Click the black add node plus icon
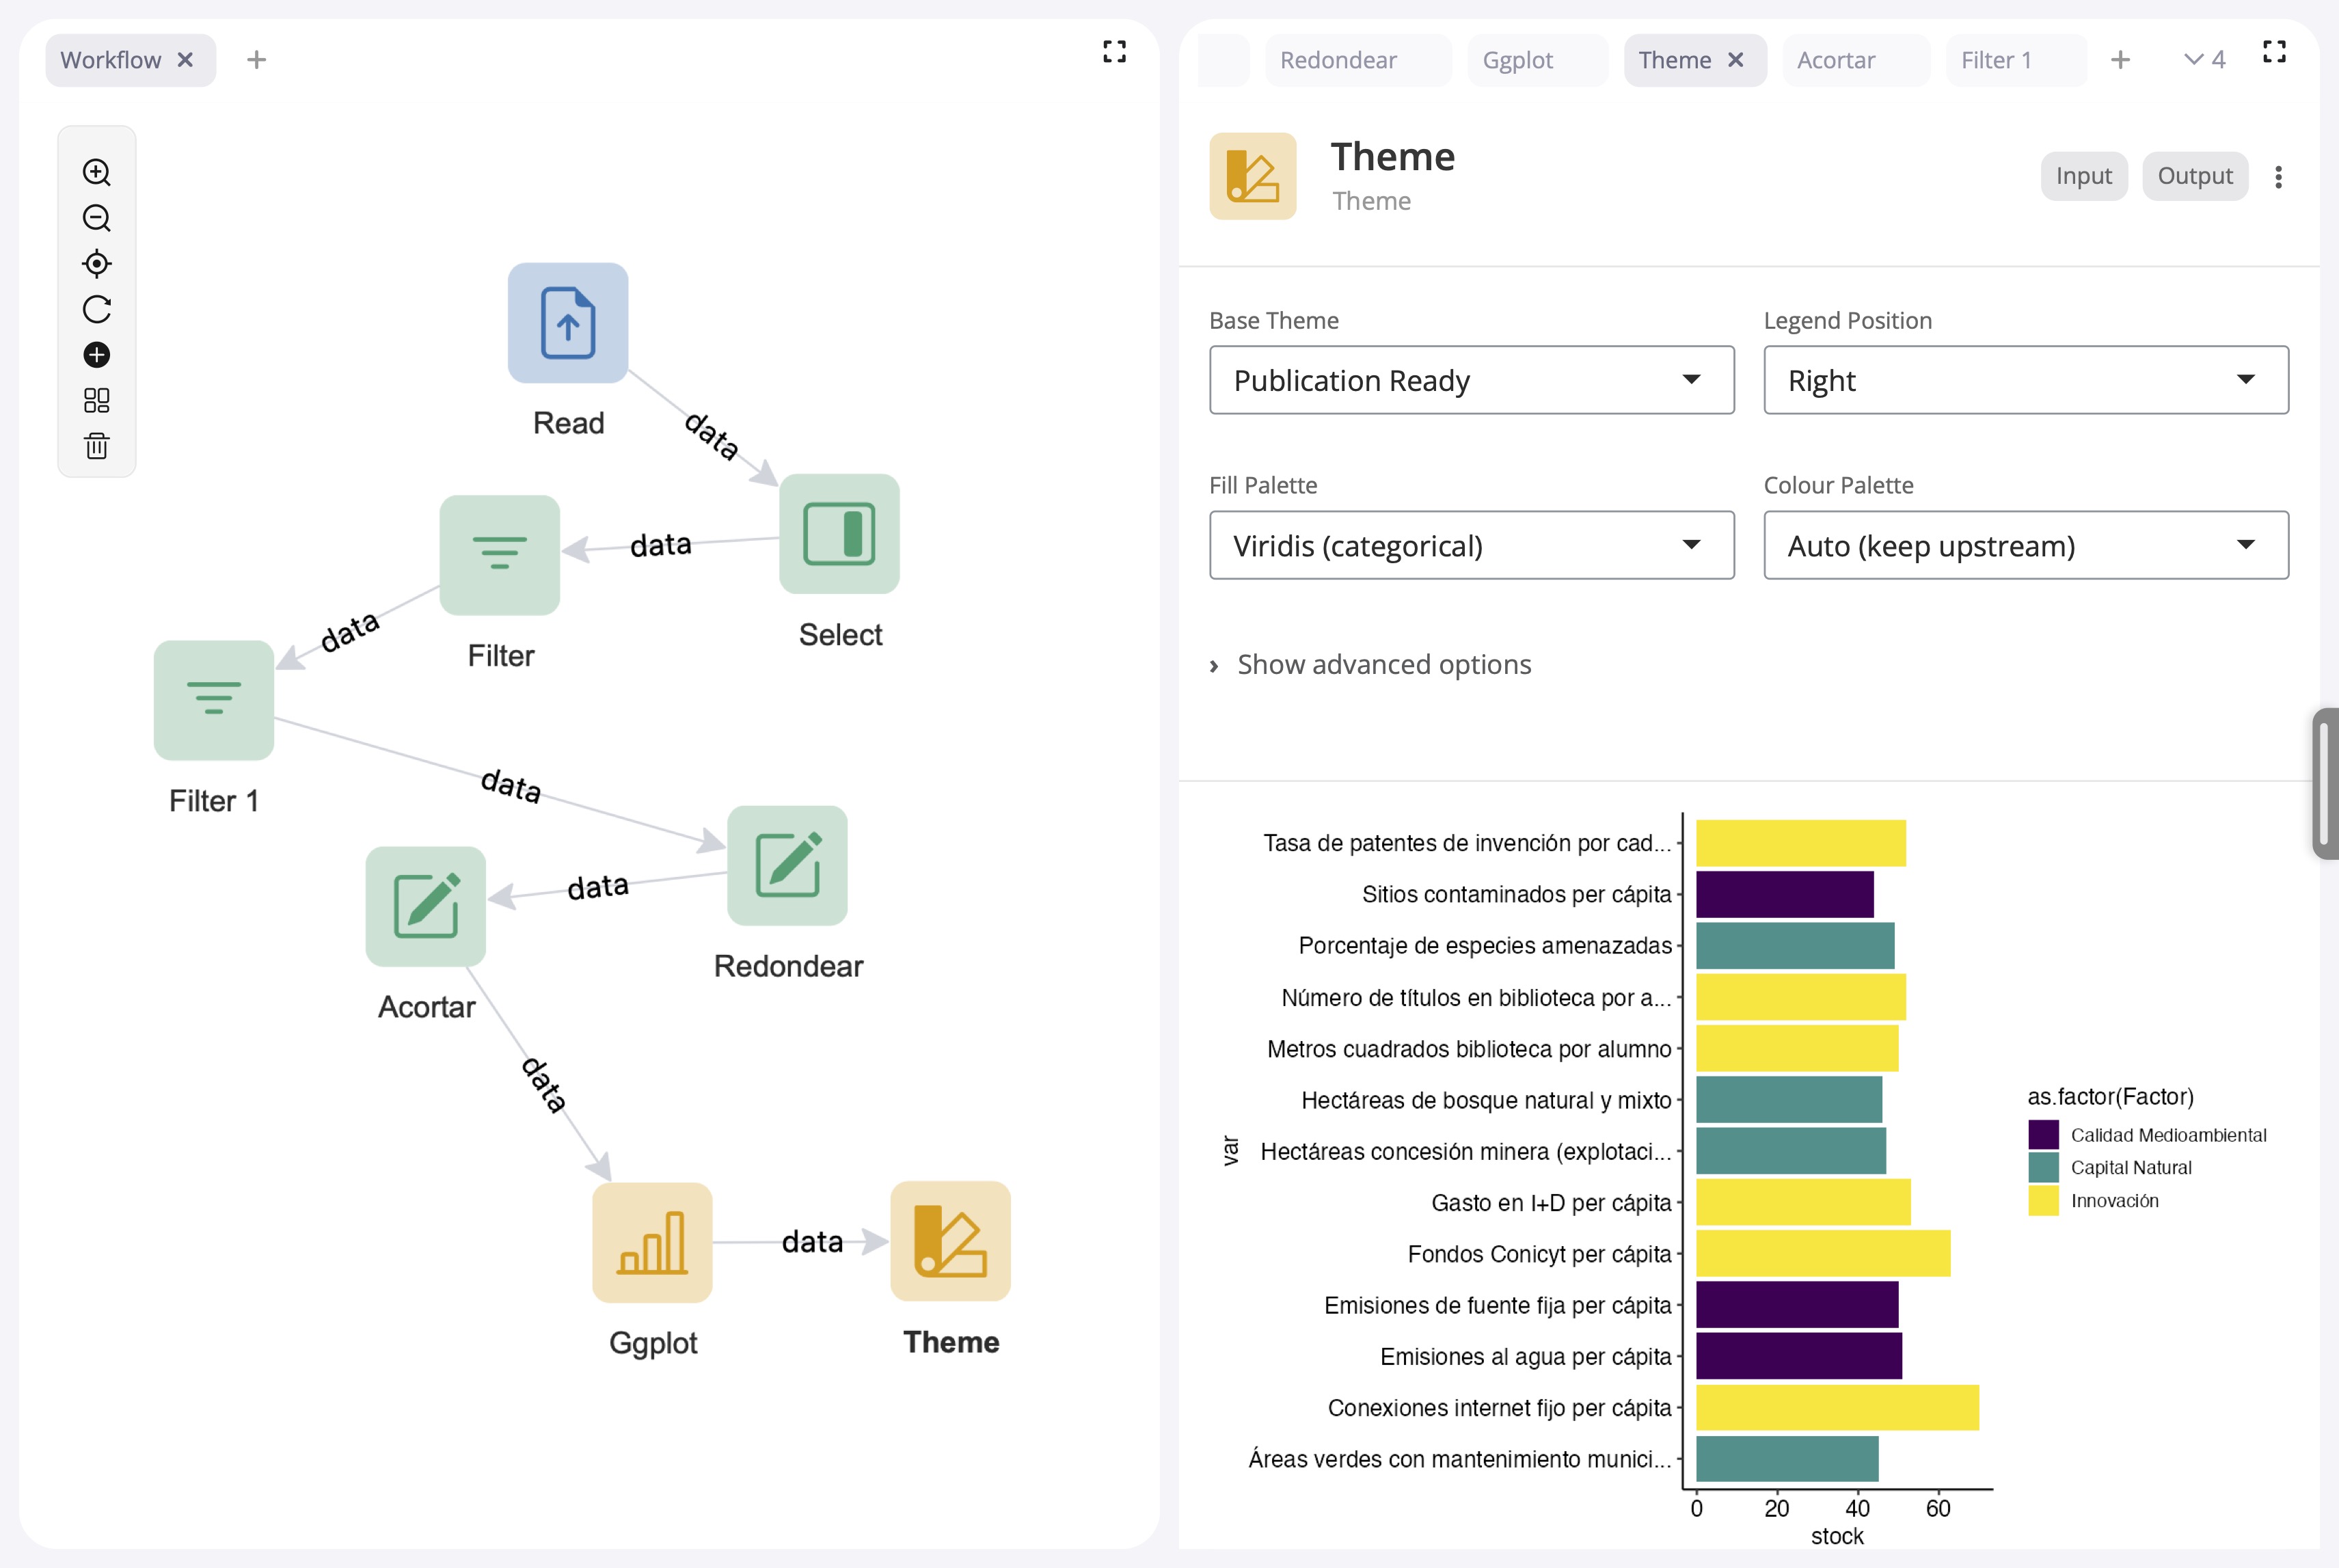This screenshot has width=2339, height=1568. coord(96,355)
